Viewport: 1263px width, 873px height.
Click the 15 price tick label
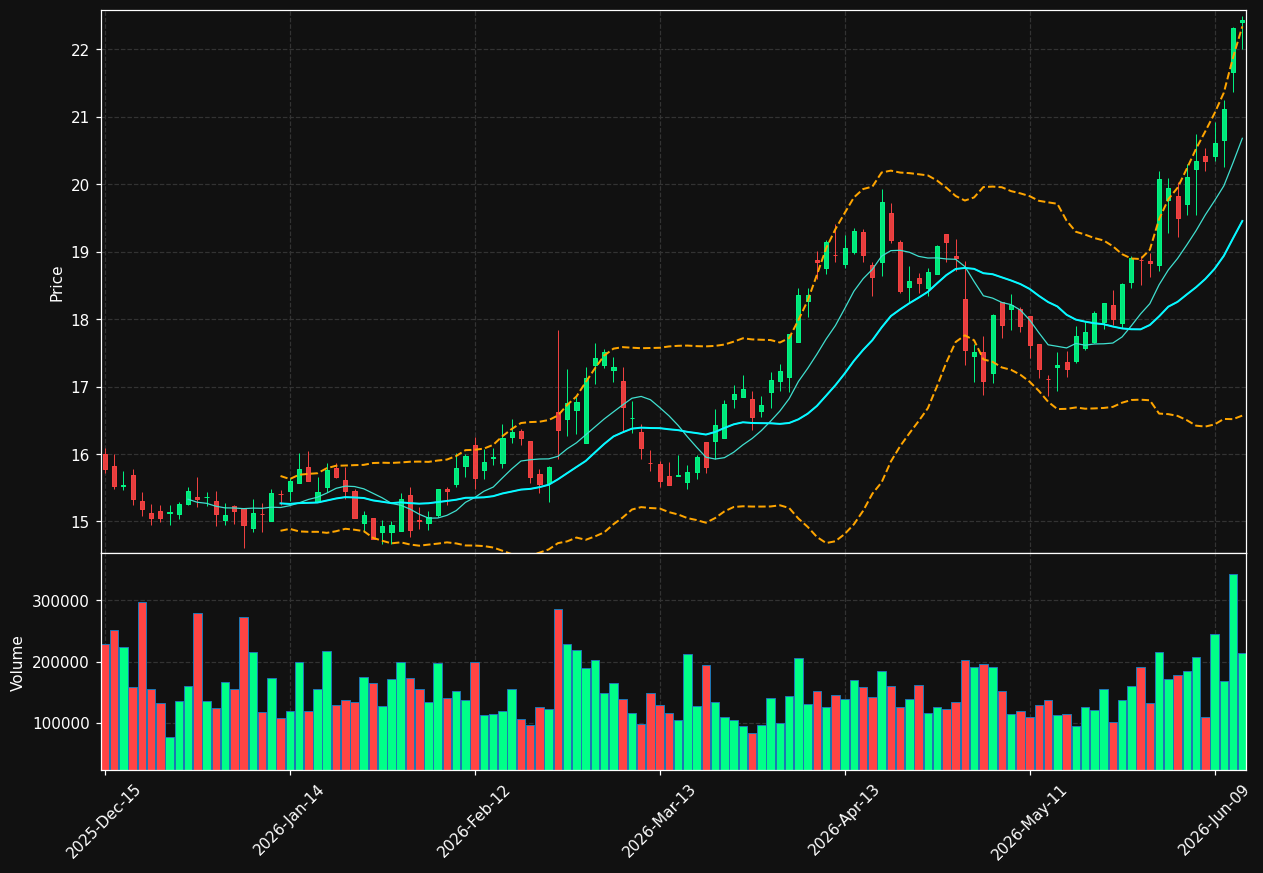coord(80,522)
